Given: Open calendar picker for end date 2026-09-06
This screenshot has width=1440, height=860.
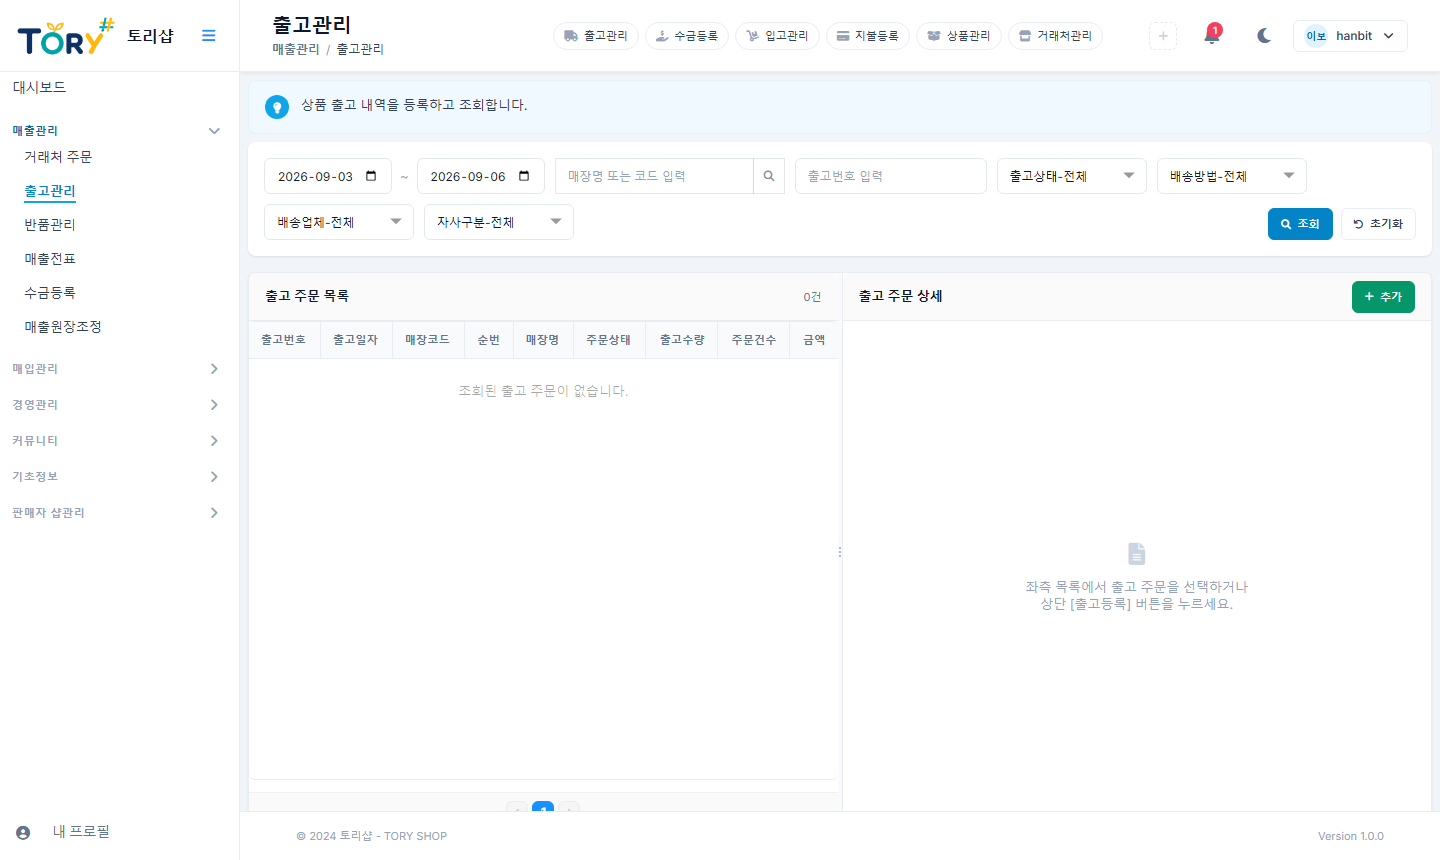Looking at the screenshot, I should tap(524, 176).
